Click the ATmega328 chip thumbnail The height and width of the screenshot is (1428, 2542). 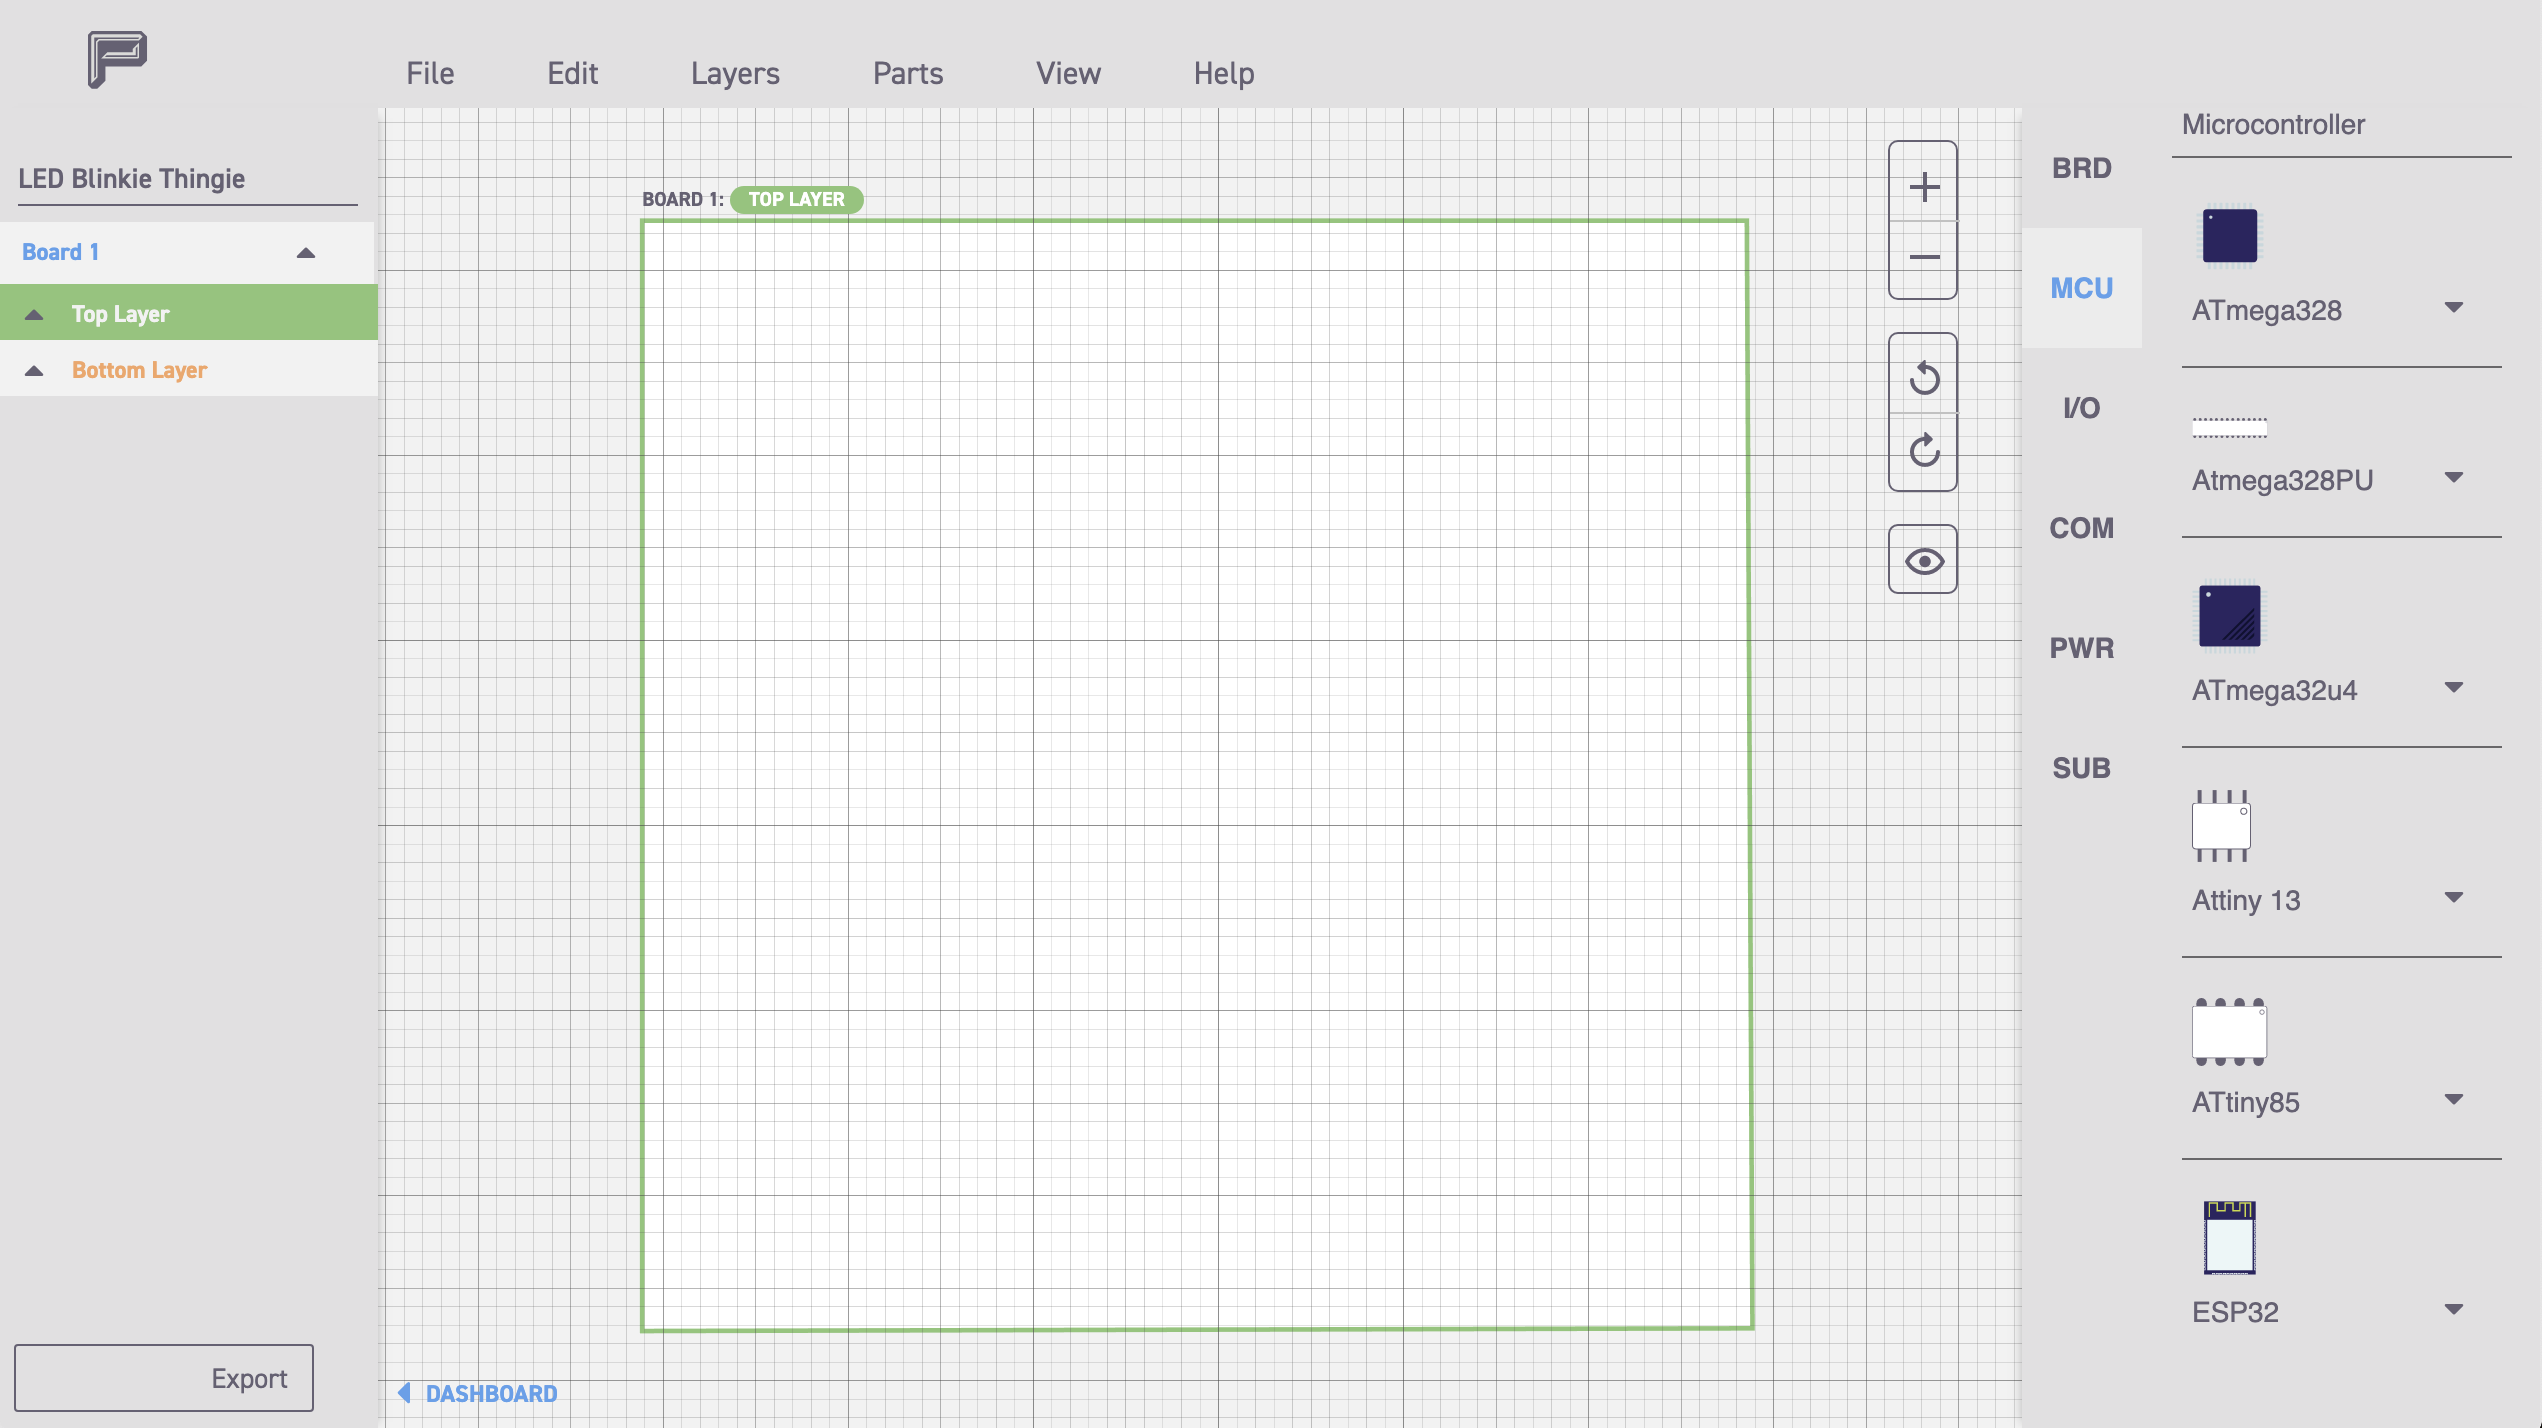2229,236
